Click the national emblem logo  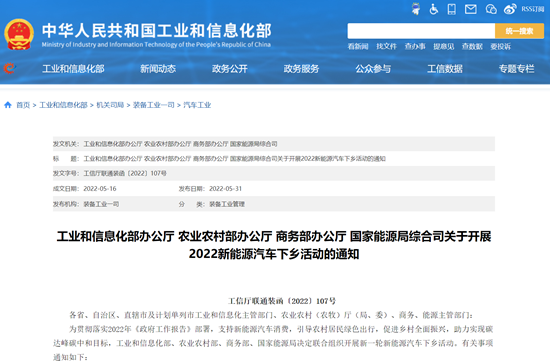19,34
